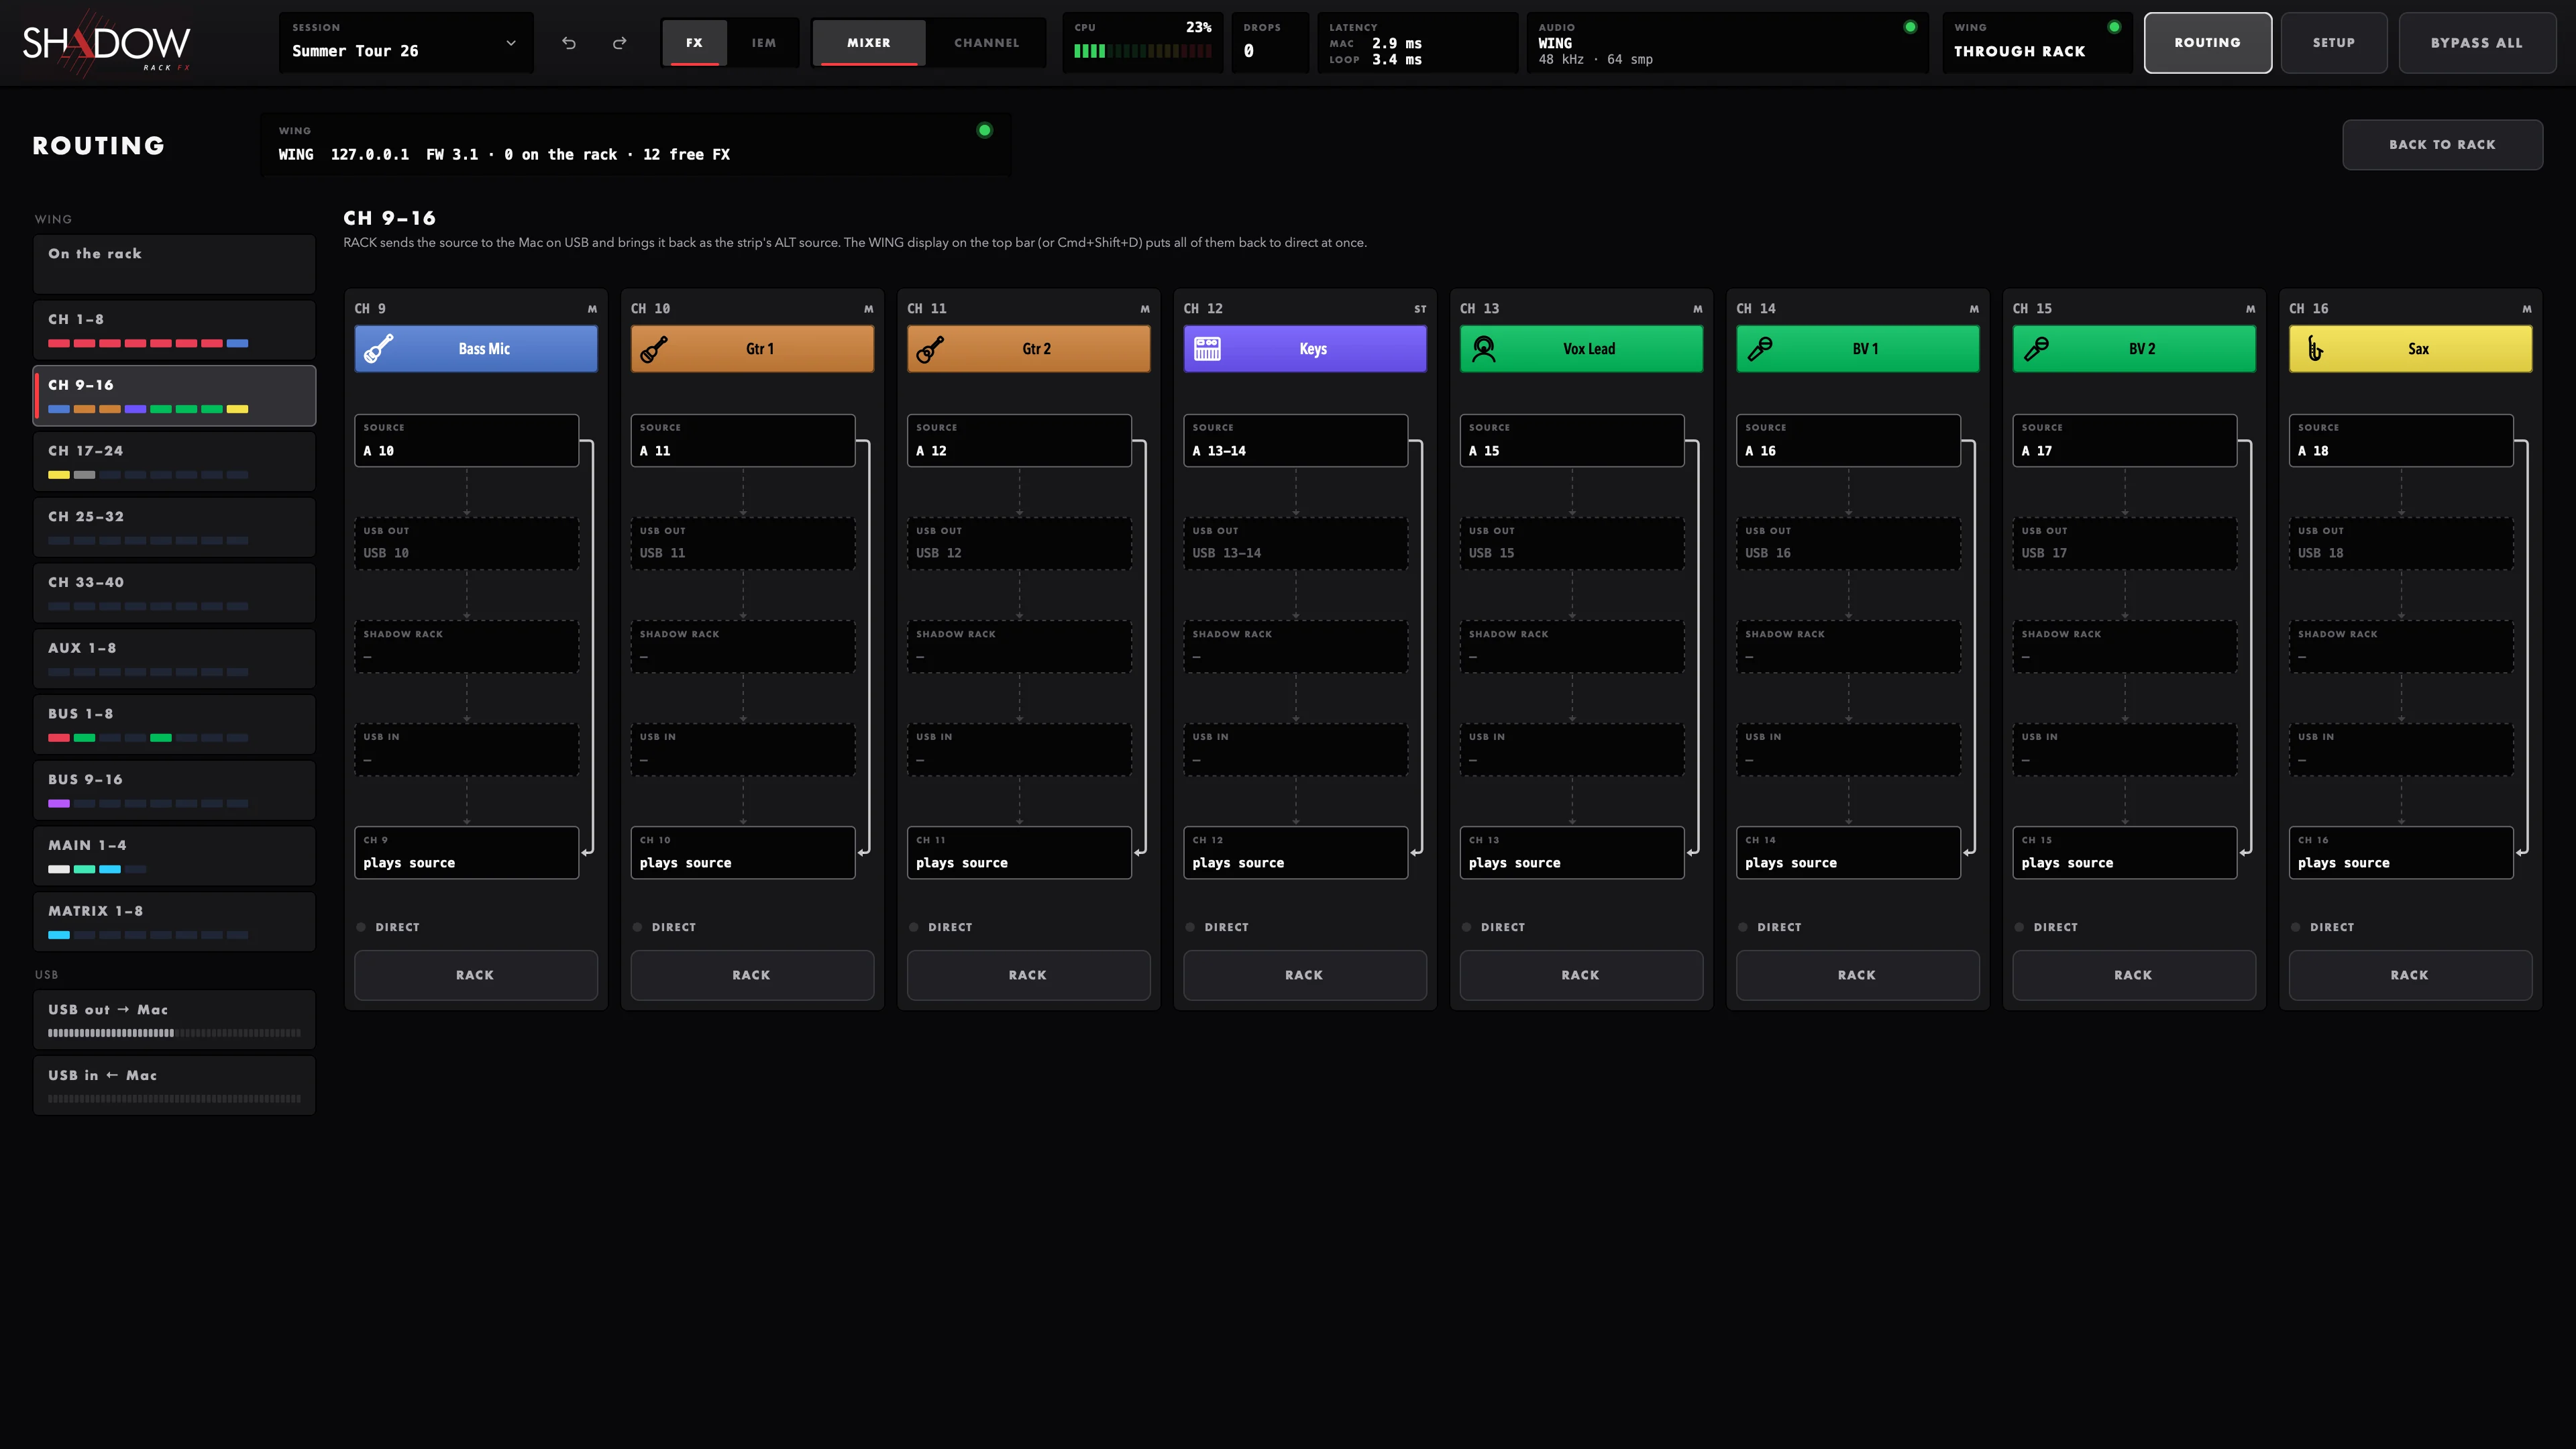The height and width of the screenshot is (1449, 2576).
Task: Open CH 14 source A 16 selector
Action: point(1848,441)
